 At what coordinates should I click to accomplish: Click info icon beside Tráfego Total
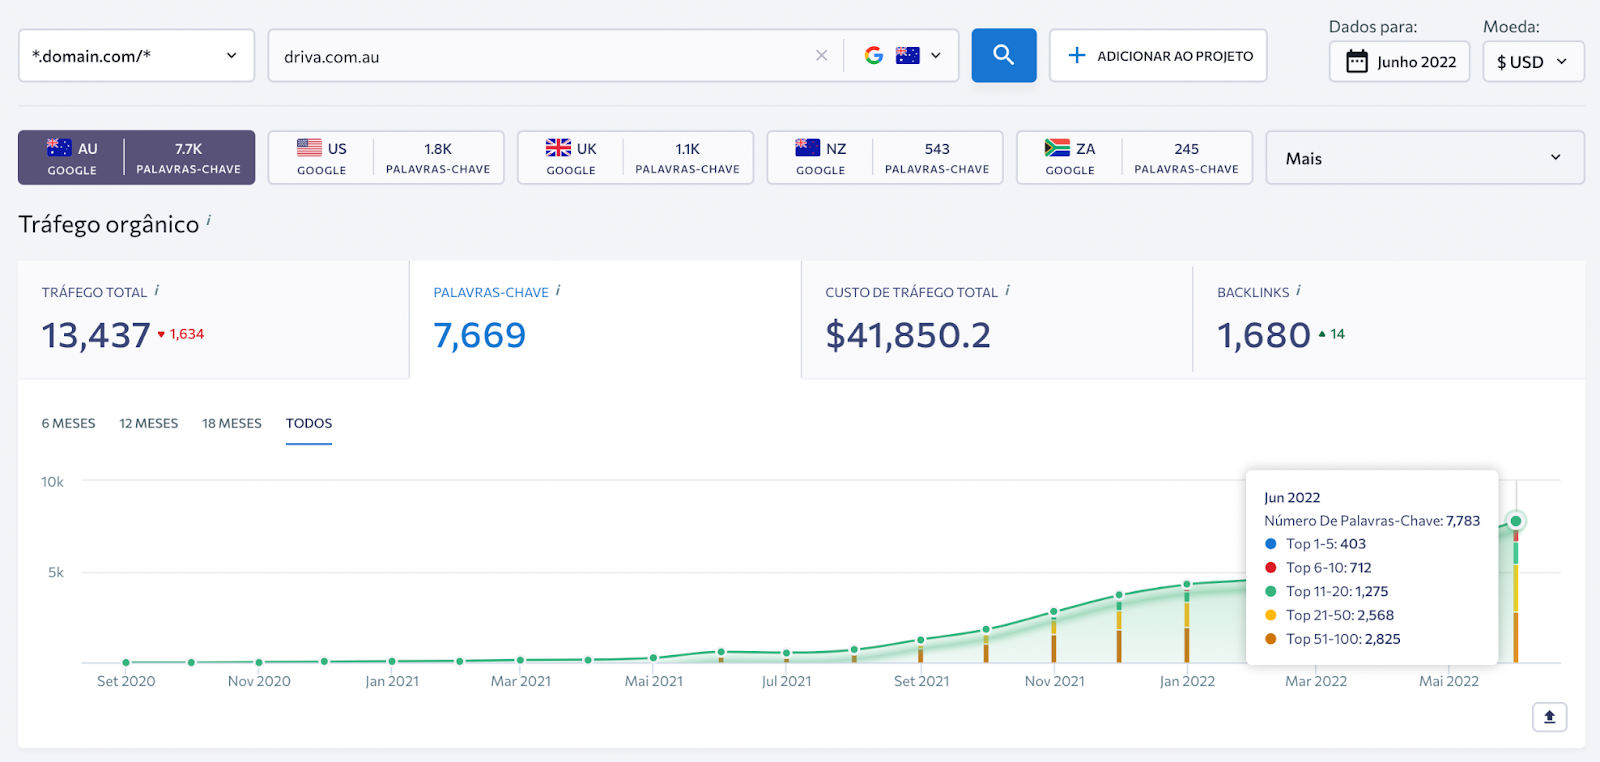156,290
